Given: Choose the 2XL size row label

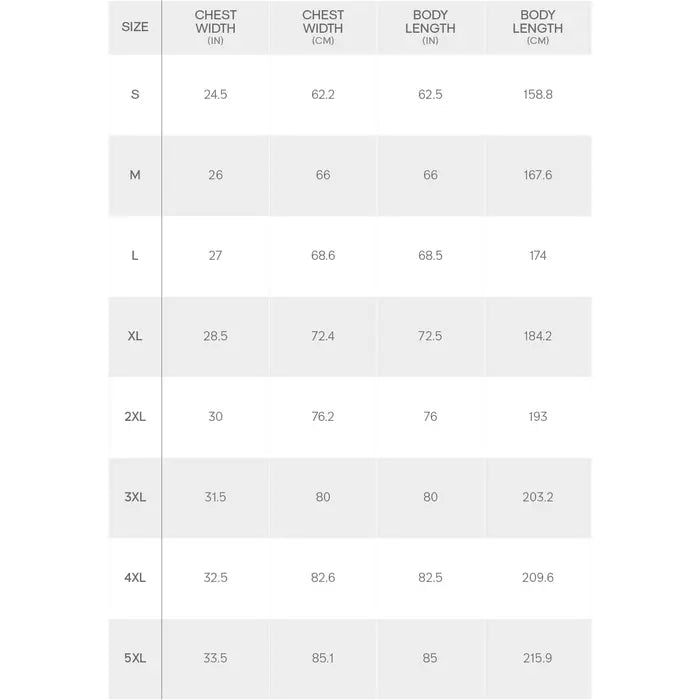Looking at the screenshot, I should click(135, 417).
